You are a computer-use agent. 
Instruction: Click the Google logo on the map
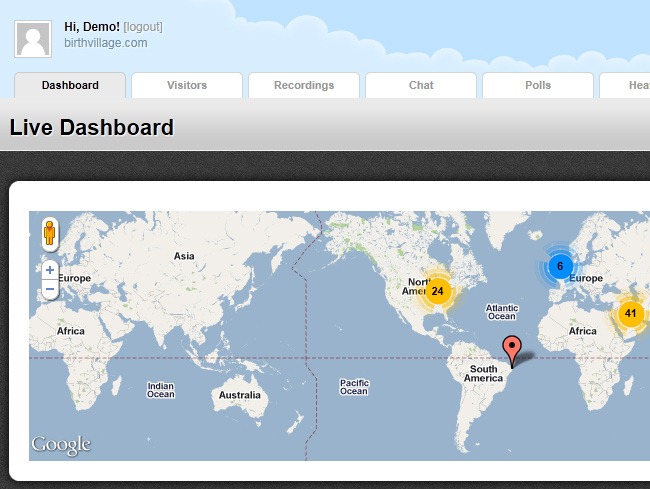61,444
